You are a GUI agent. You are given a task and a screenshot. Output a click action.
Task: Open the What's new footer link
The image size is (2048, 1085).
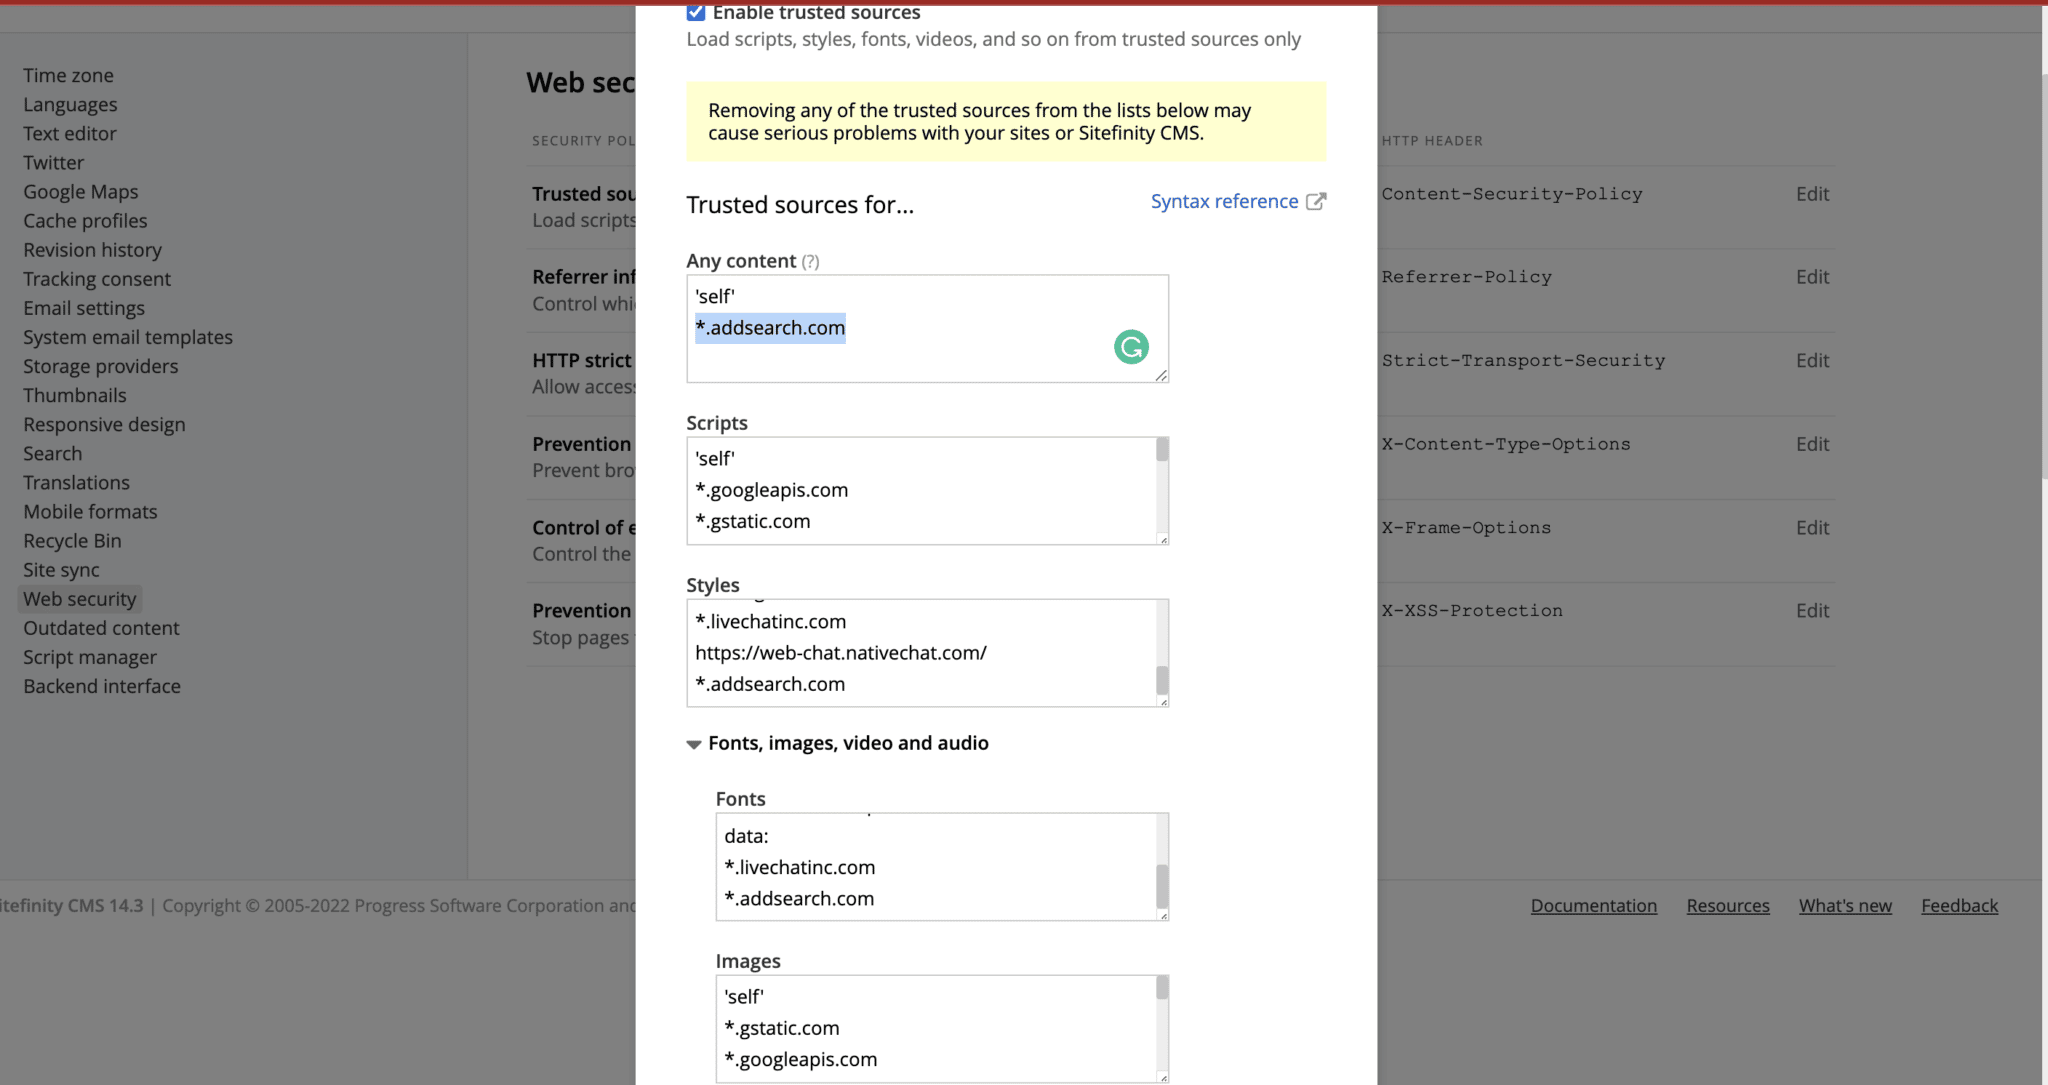(1845, 906)
